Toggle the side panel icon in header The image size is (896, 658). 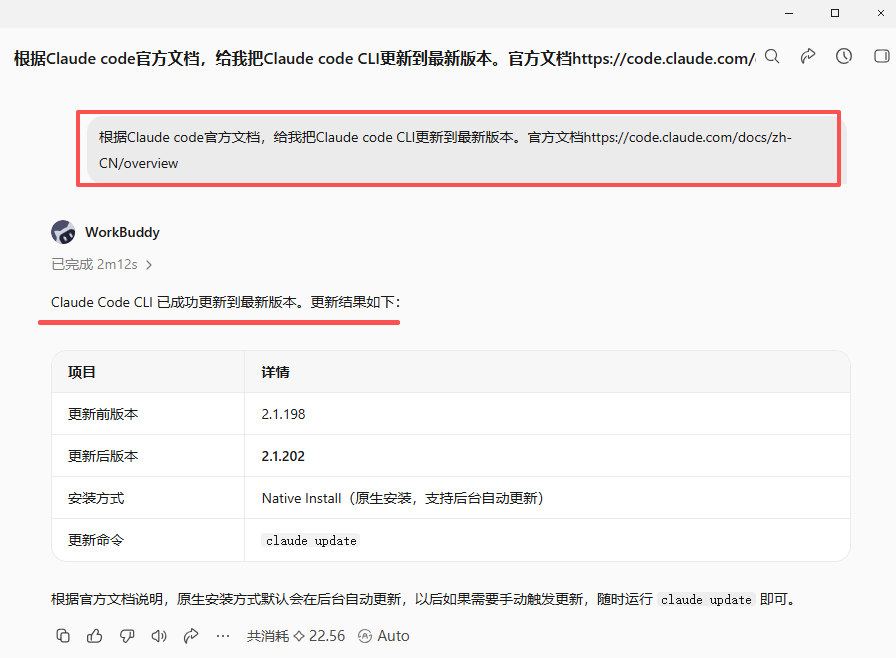point(882,56)
